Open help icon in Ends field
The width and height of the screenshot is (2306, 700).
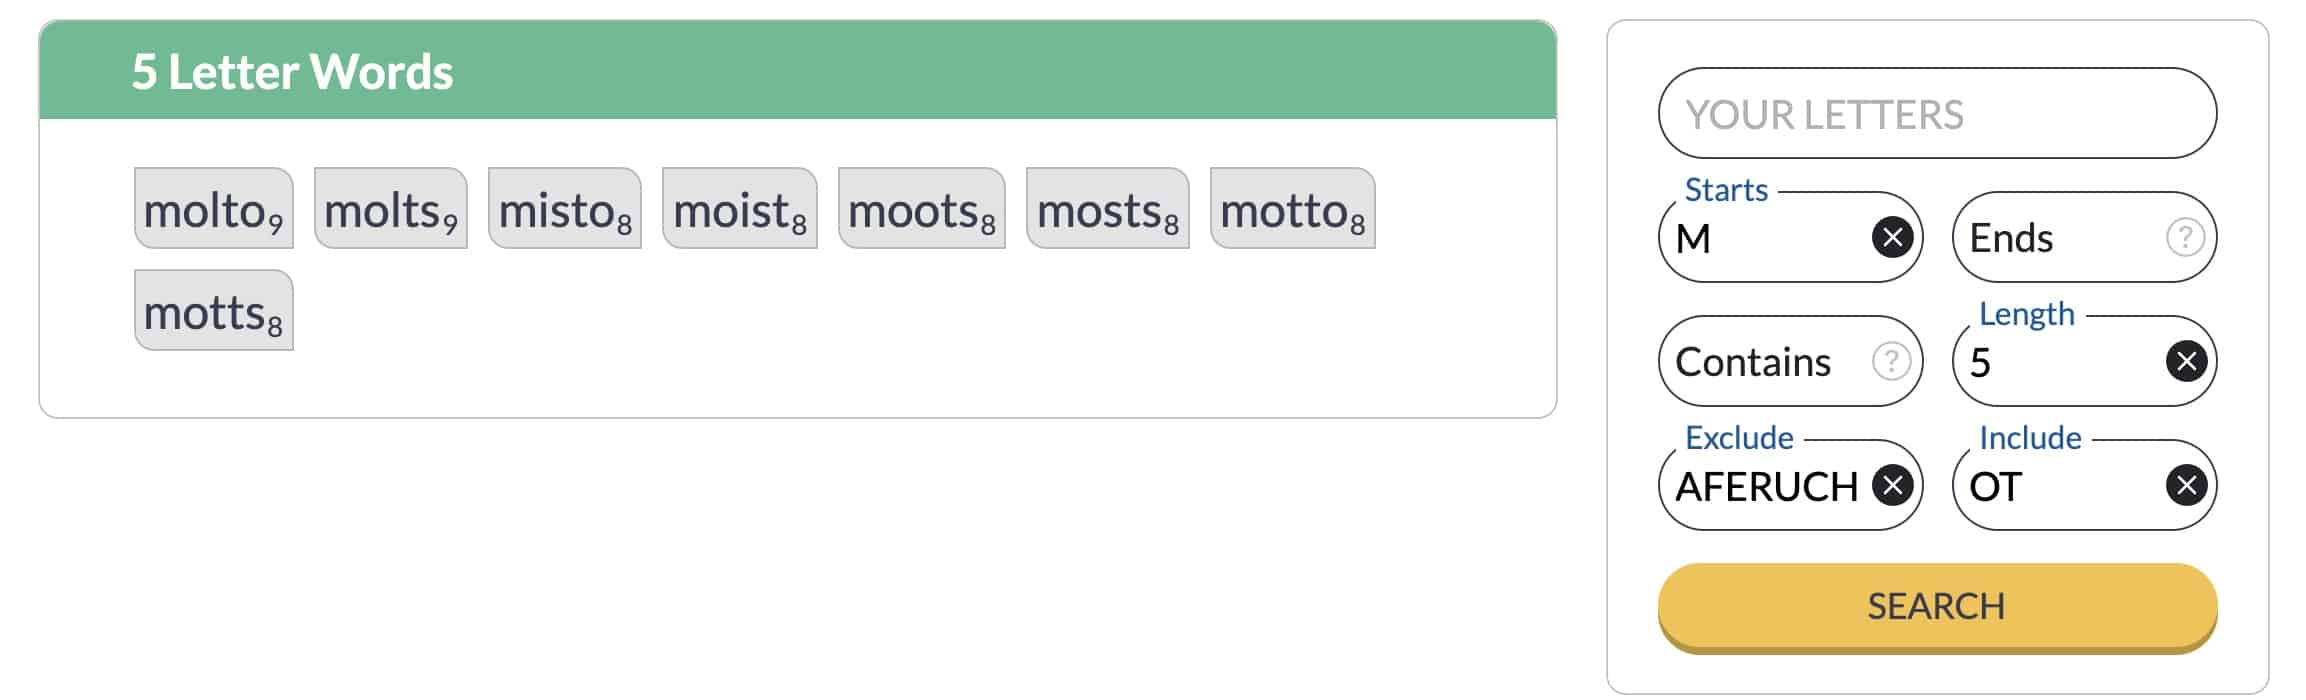[x=2185, y=238]
